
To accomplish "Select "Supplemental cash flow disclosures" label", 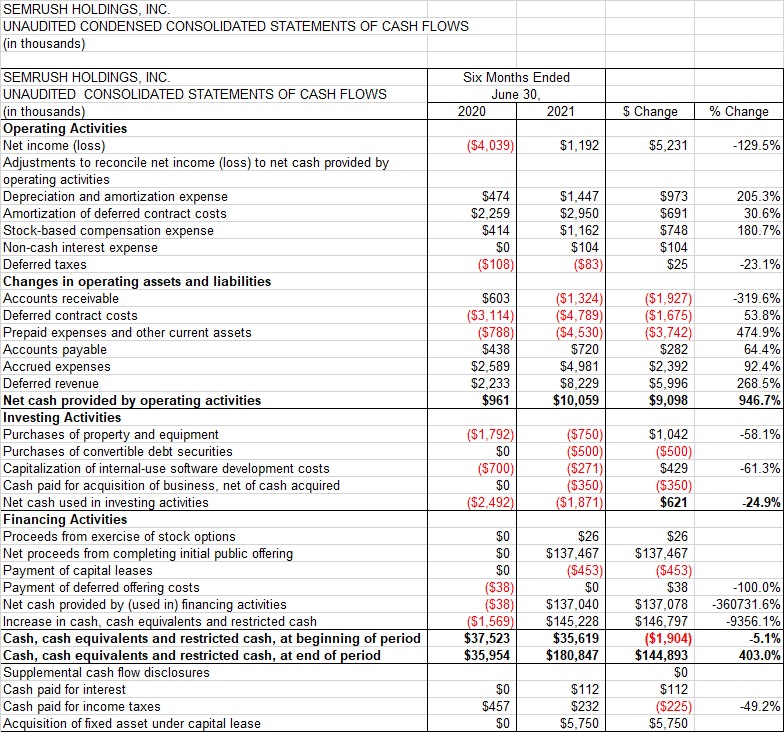I will tap(106, 672).
